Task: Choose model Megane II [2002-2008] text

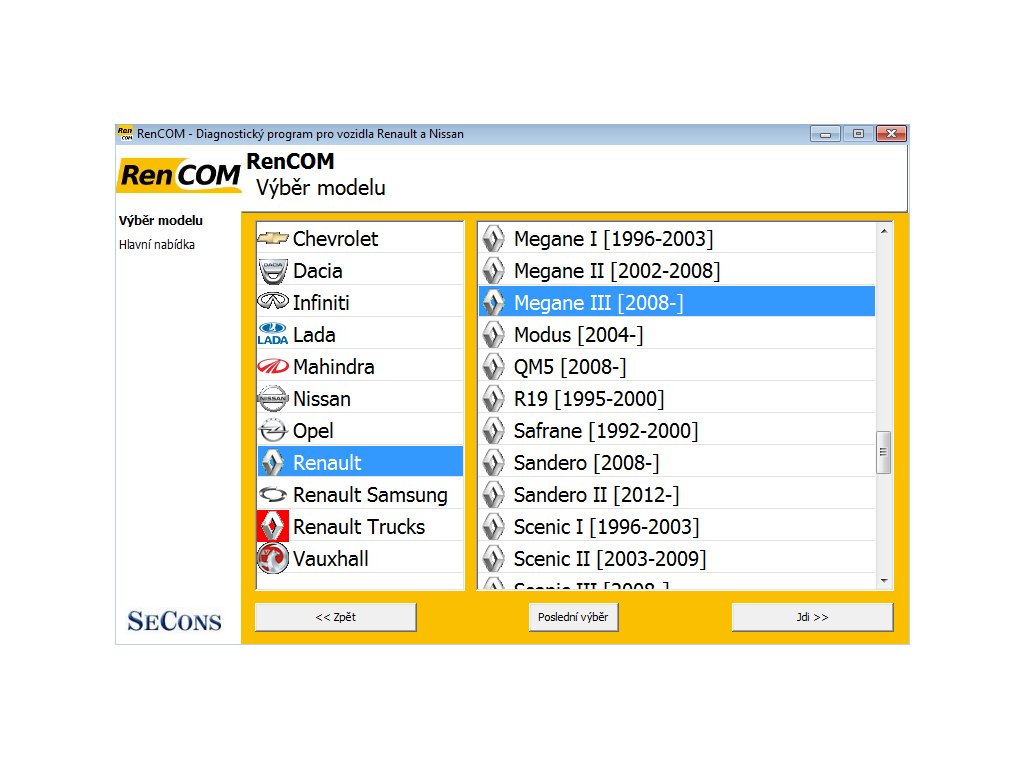Action: tap(617, 270)
